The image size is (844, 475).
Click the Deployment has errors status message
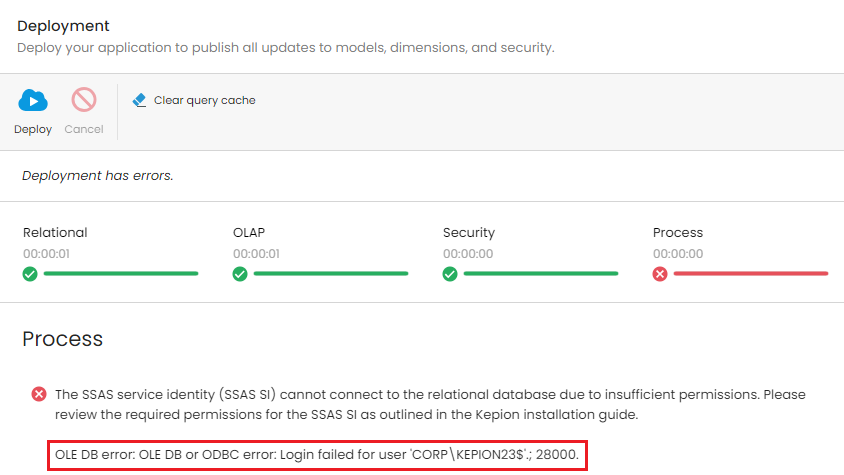point(97,176)
